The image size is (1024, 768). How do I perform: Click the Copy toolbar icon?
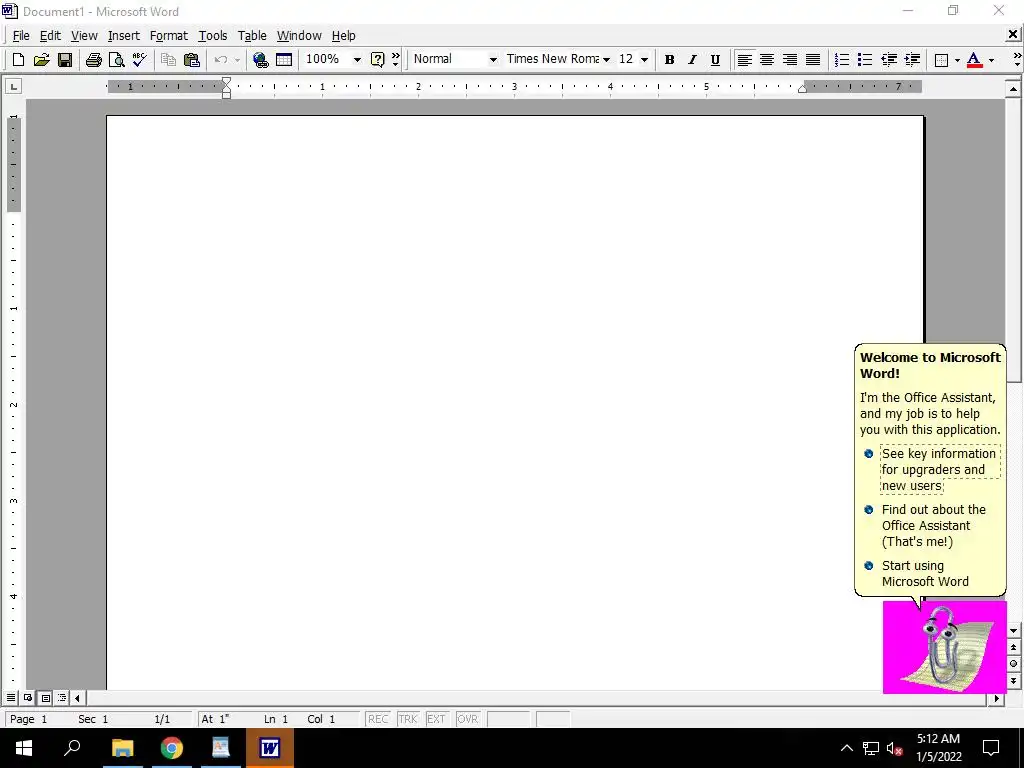point(168,60)
